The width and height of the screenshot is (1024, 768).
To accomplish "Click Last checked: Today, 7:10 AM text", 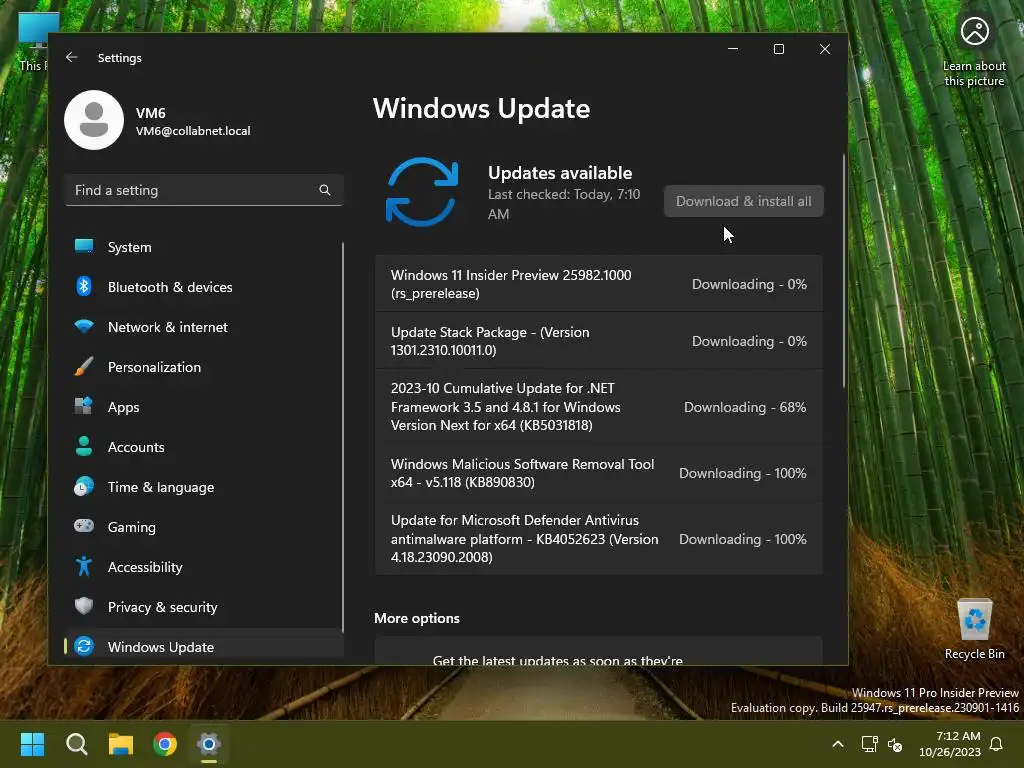I will coord(564,204).
